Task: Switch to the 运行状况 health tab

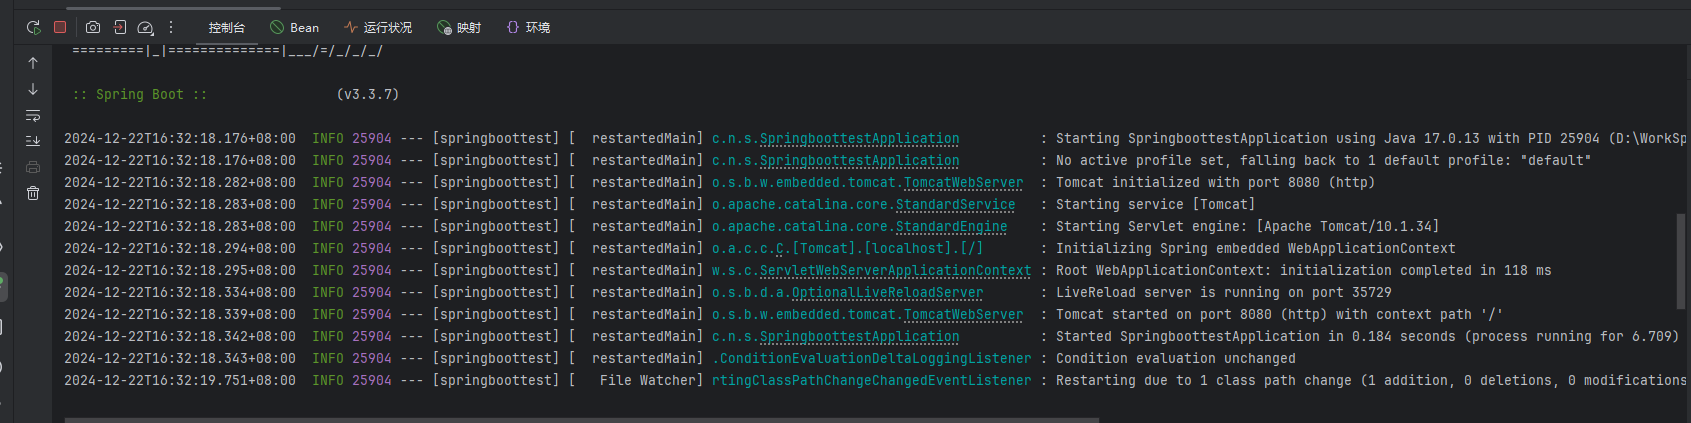Action: [378, 28]
